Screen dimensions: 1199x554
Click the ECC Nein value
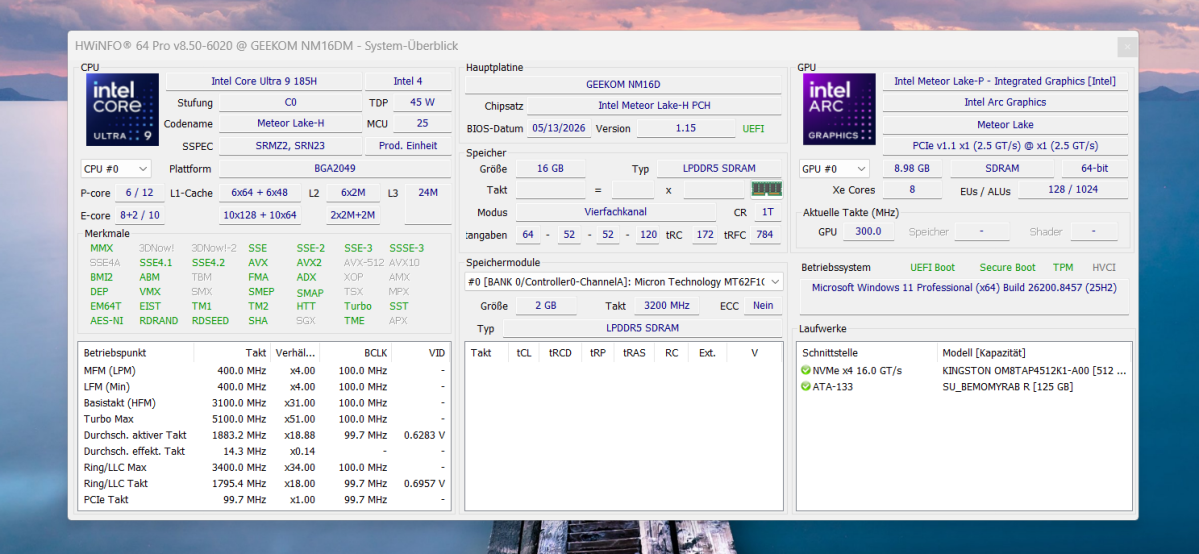click(762, 305)
